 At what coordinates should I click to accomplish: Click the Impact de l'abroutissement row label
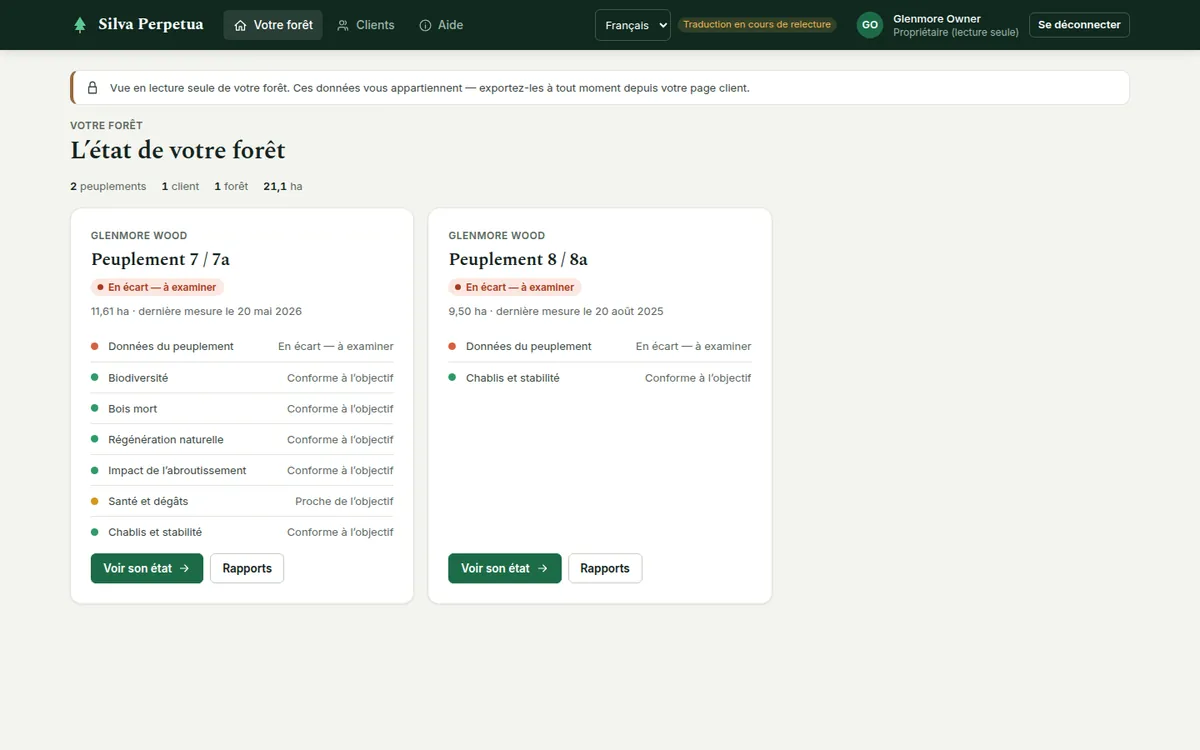(x=177, y=471)
